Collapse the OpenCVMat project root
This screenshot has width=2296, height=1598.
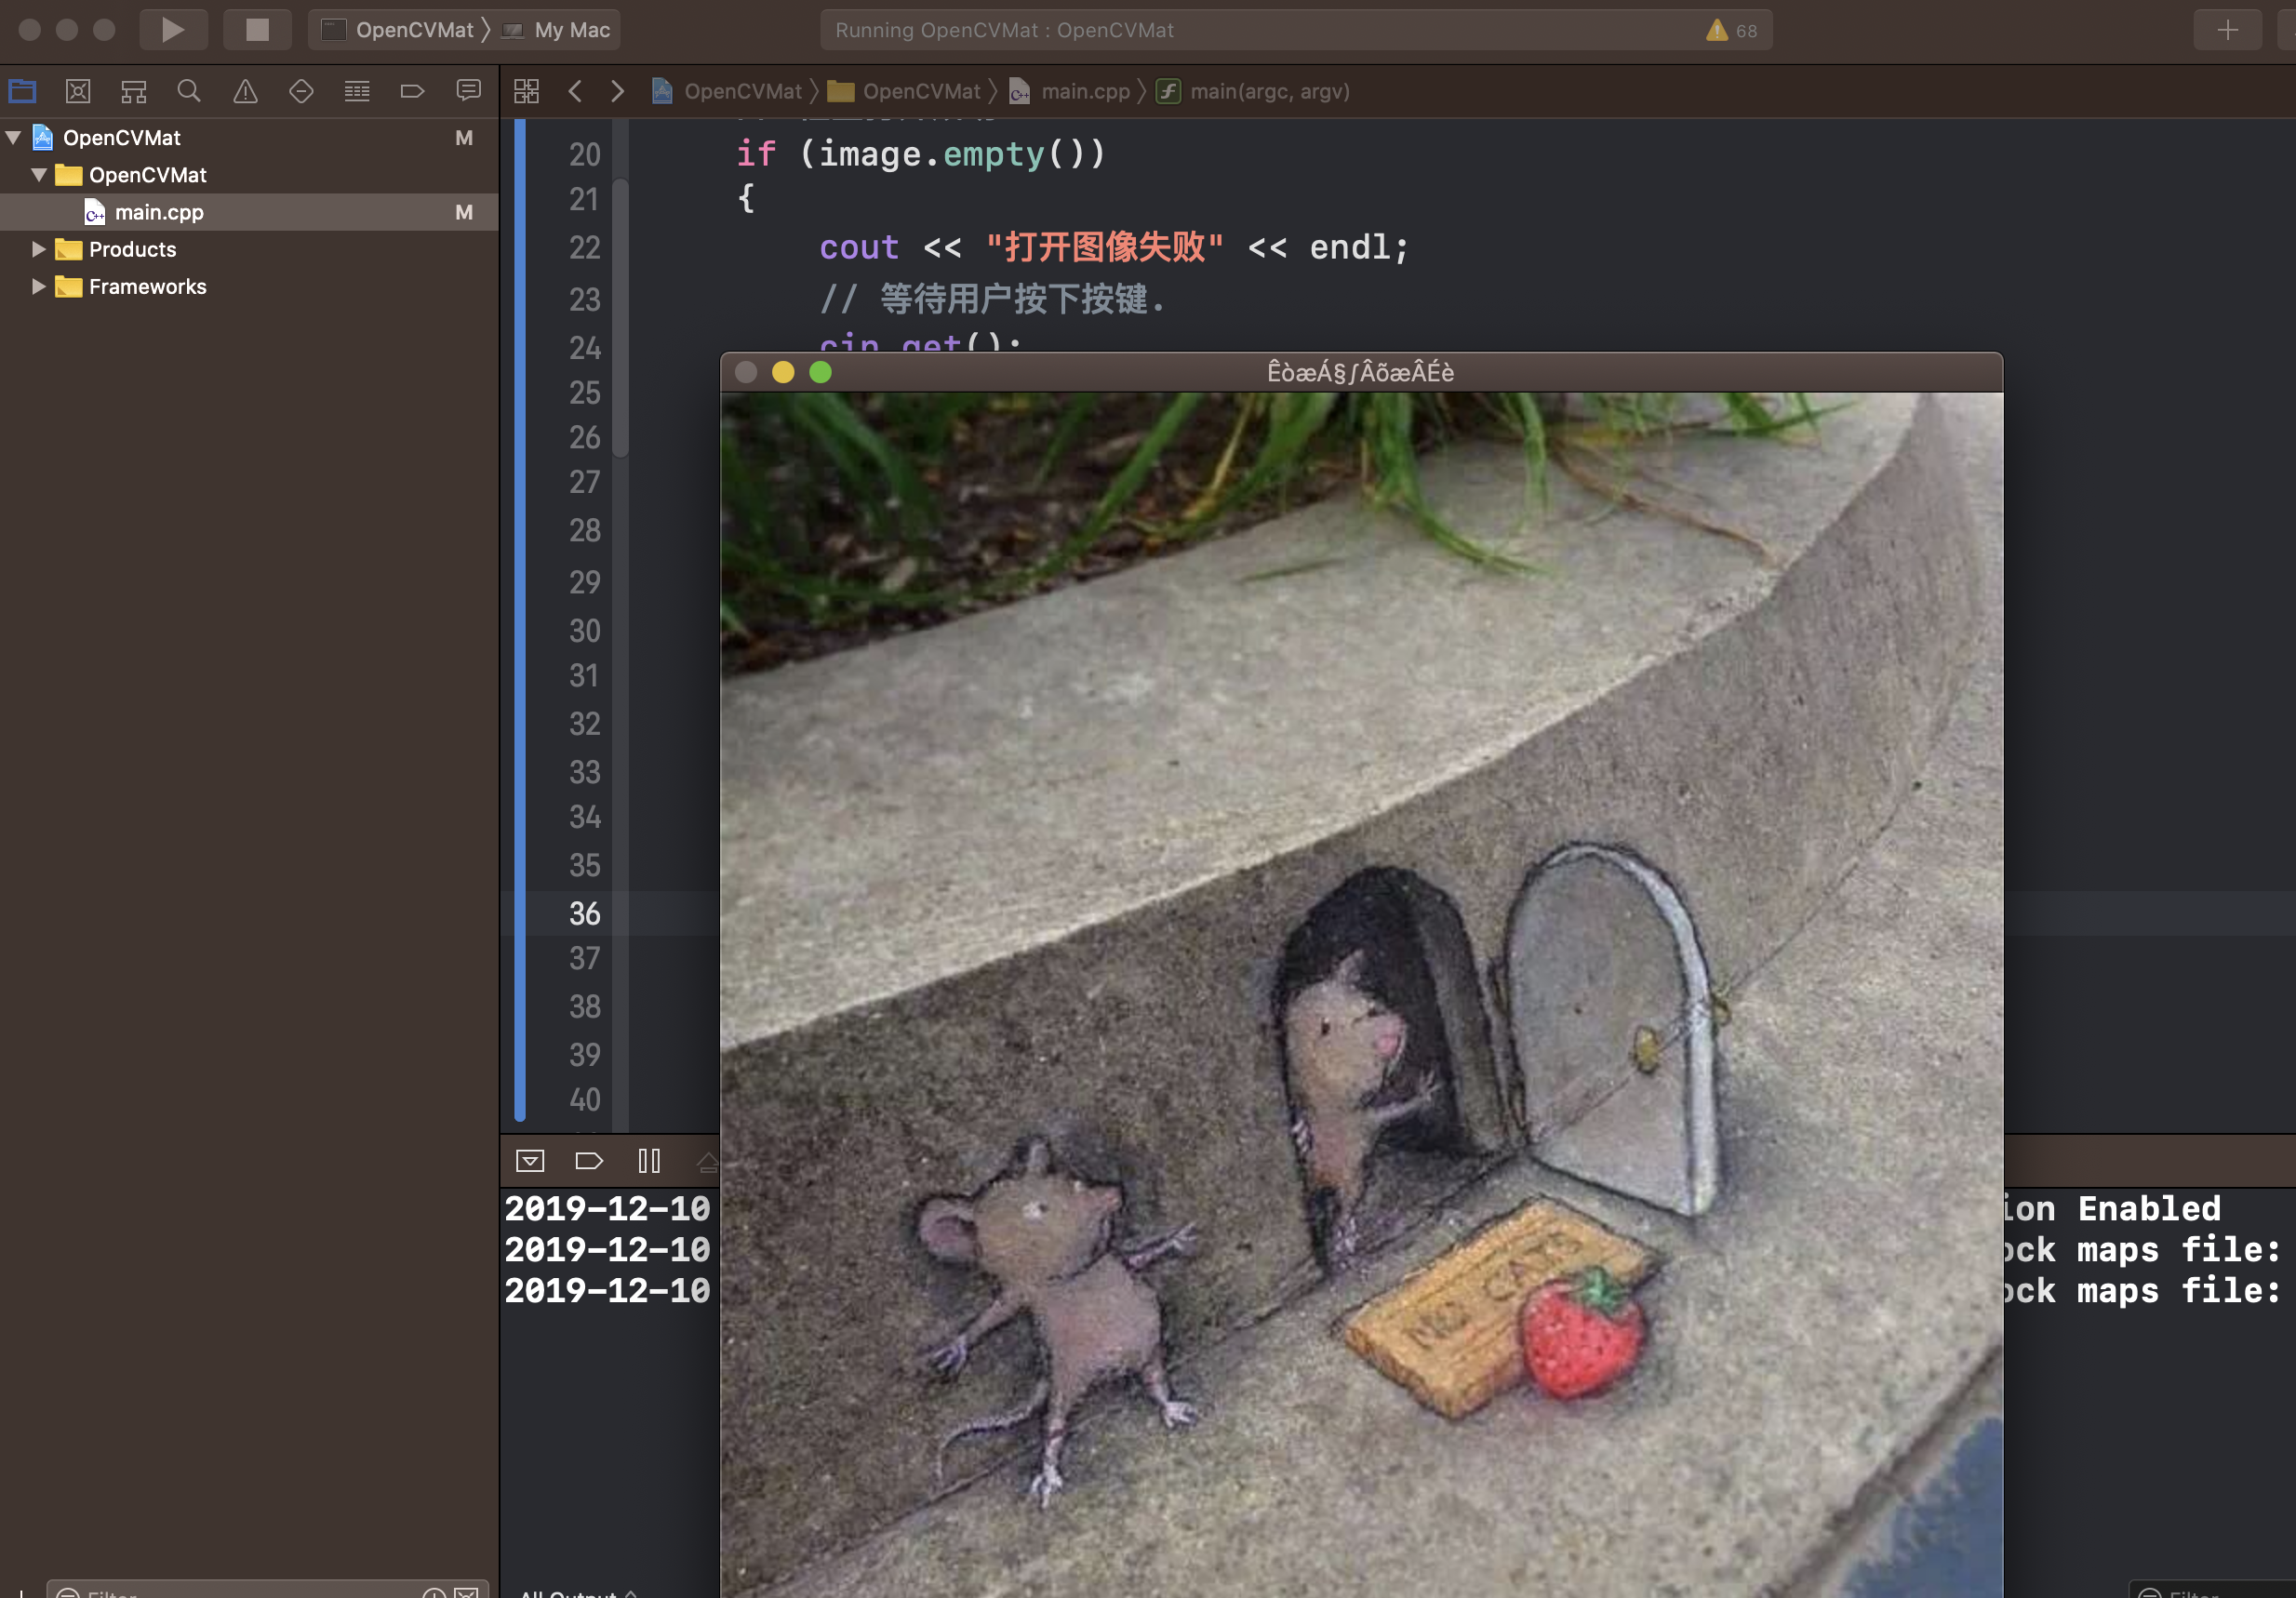tap(14, 138)
